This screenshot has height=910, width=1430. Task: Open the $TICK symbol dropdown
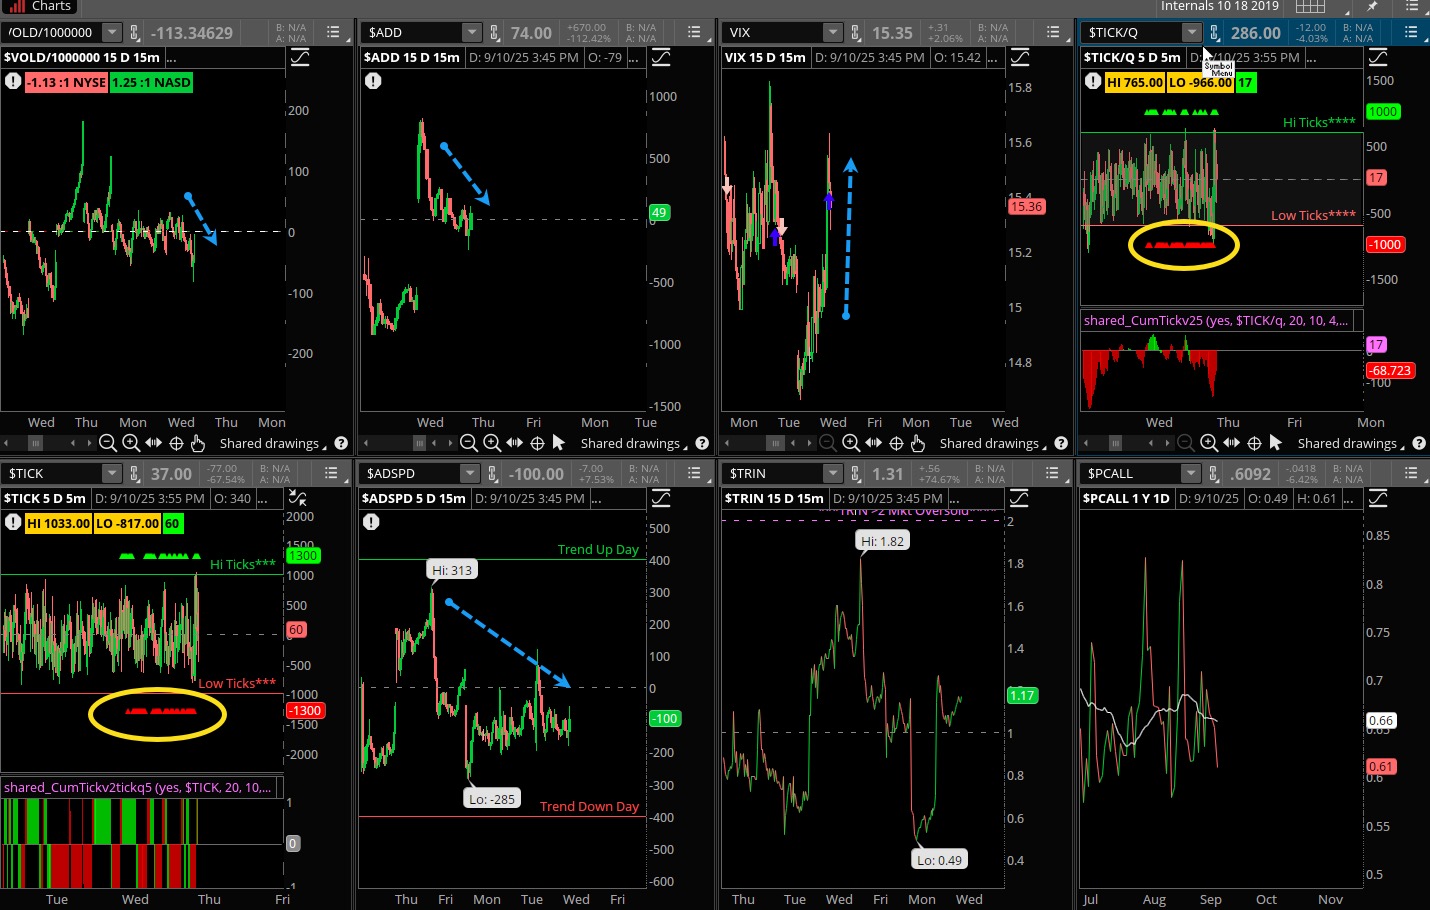click(x=111, y=474)
